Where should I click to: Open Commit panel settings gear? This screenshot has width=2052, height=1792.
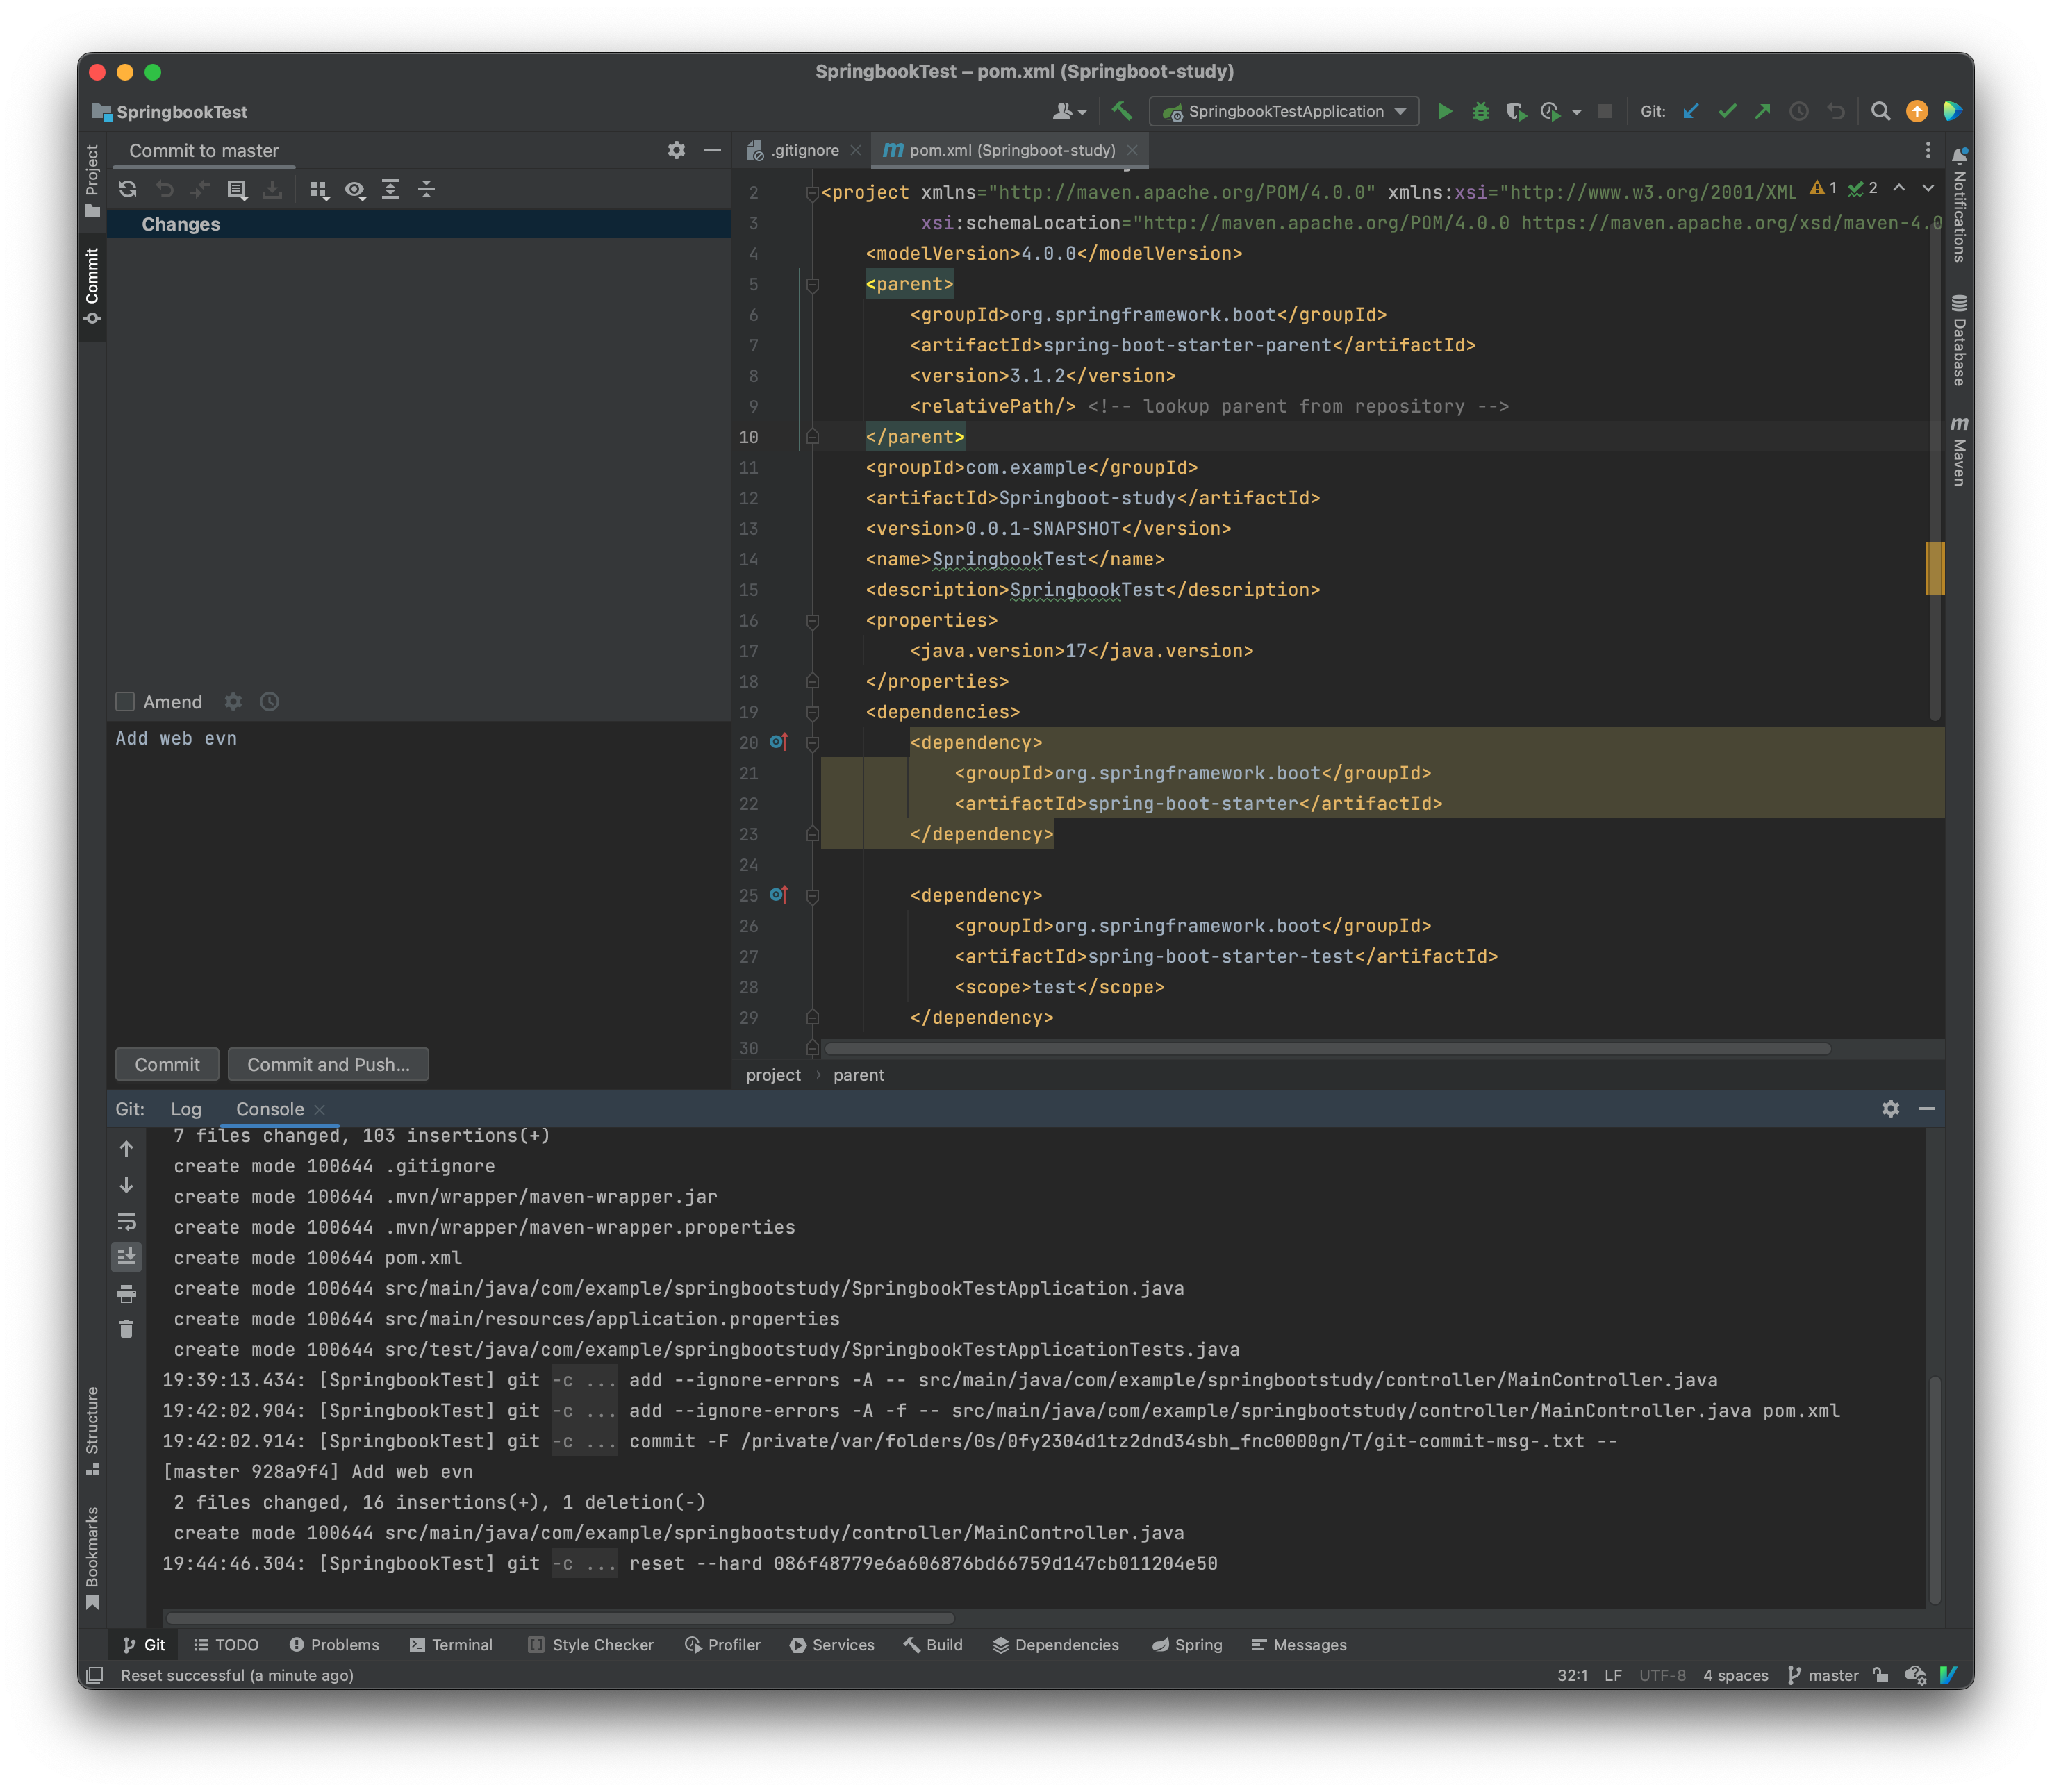(x=677, y=150)
